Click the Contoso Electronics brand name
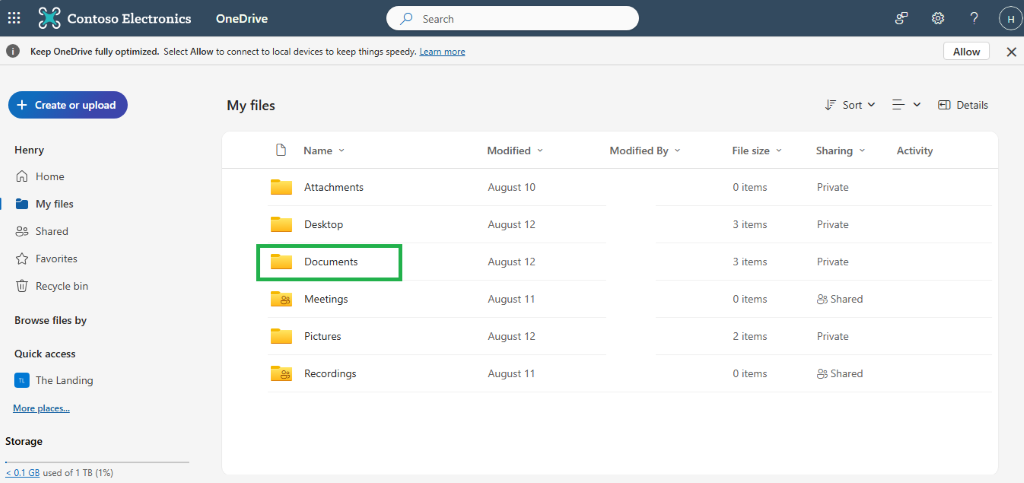This screenshot has height=483, width=1024. tap(129, 18)
